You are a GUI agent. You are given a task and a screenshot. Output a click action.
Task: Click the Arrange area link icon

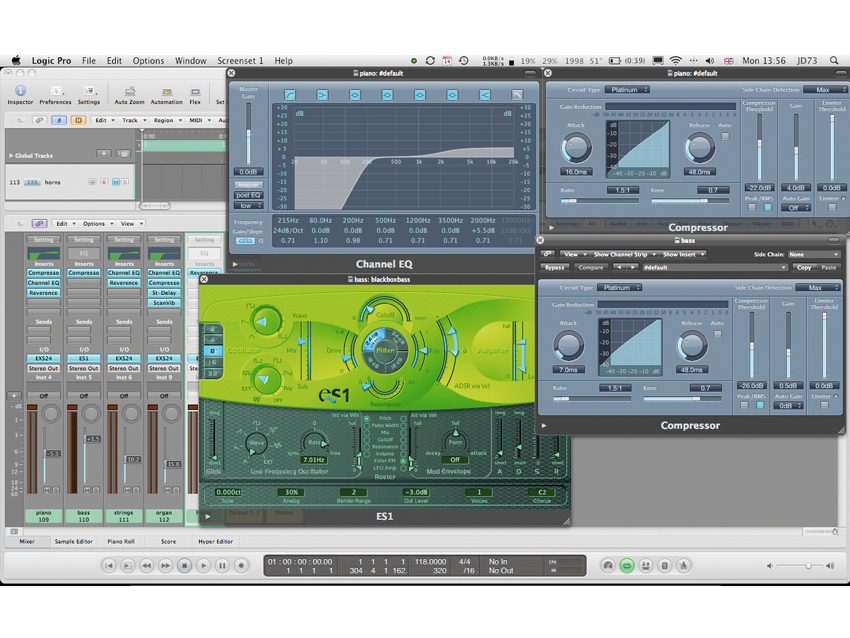click(x=38, y=120)
